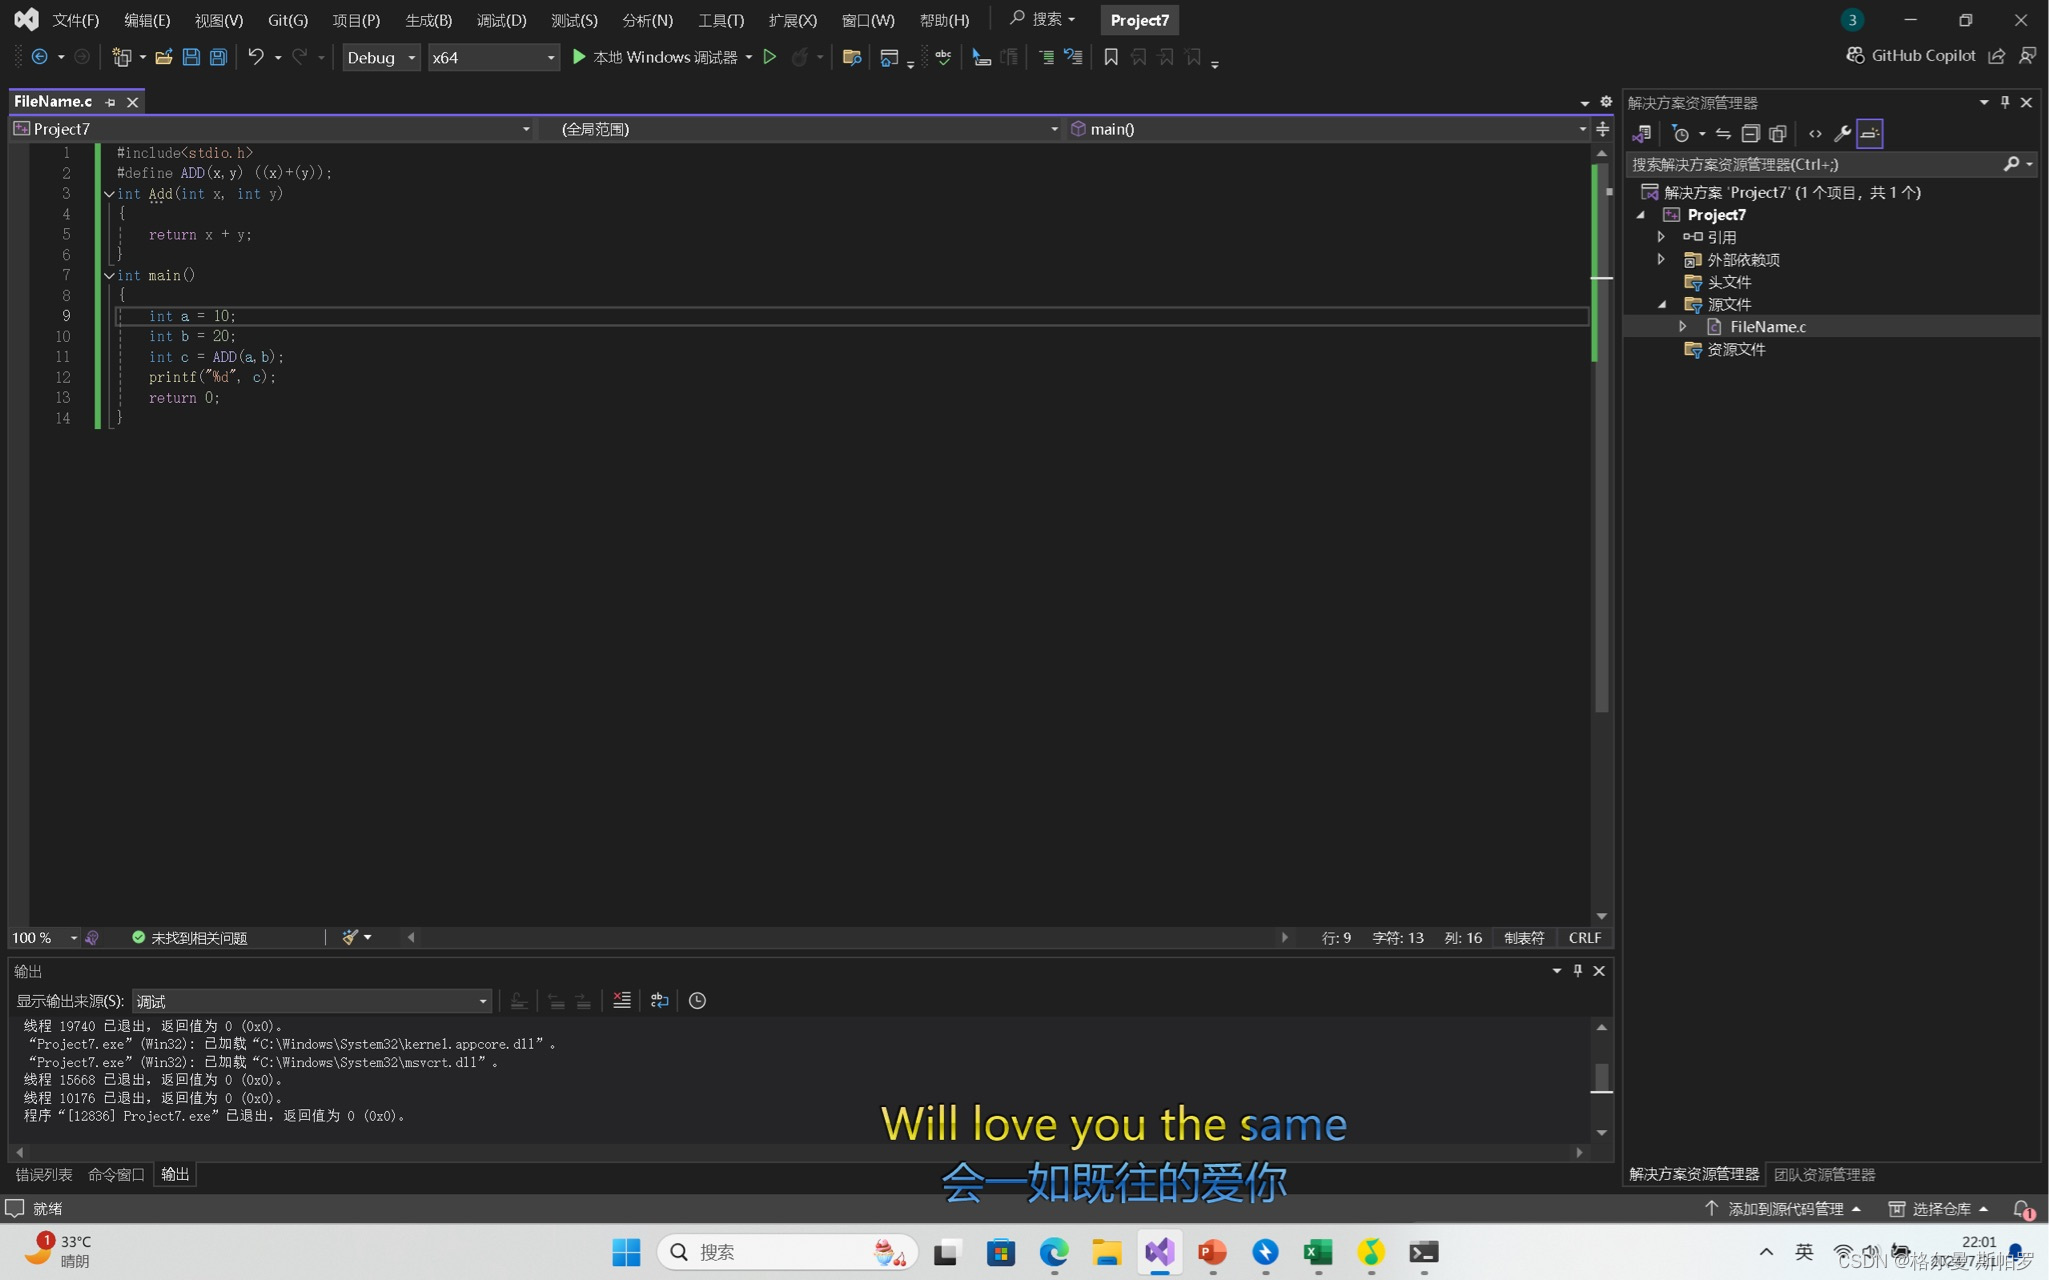Image resolution: width=2049 pixels, height=1280 pixels.
Task: Expand the 外部依赖项 node
Action: pos(1661,259)
